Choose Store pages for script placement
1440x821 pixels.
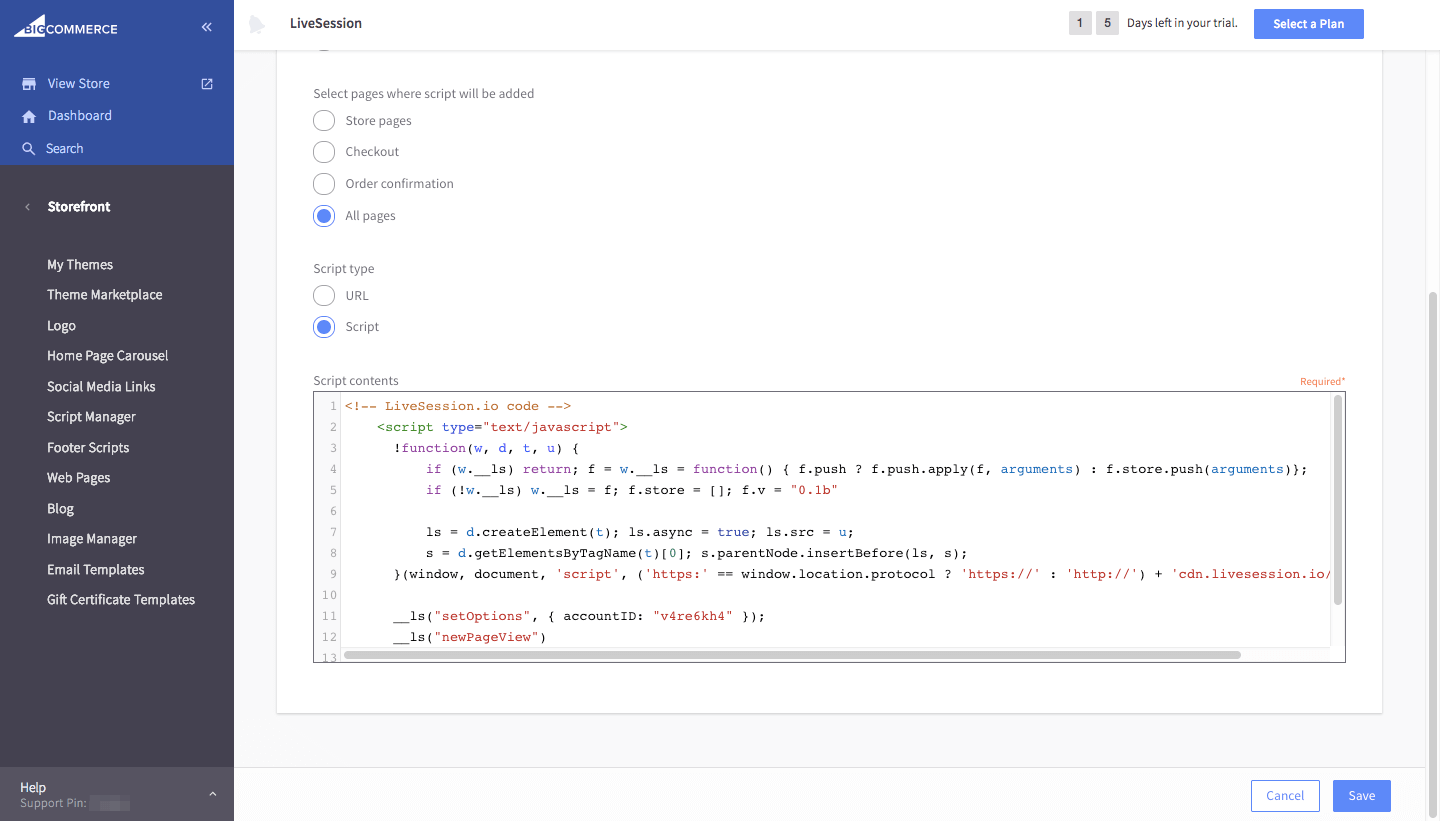click(x=323, y=119)
